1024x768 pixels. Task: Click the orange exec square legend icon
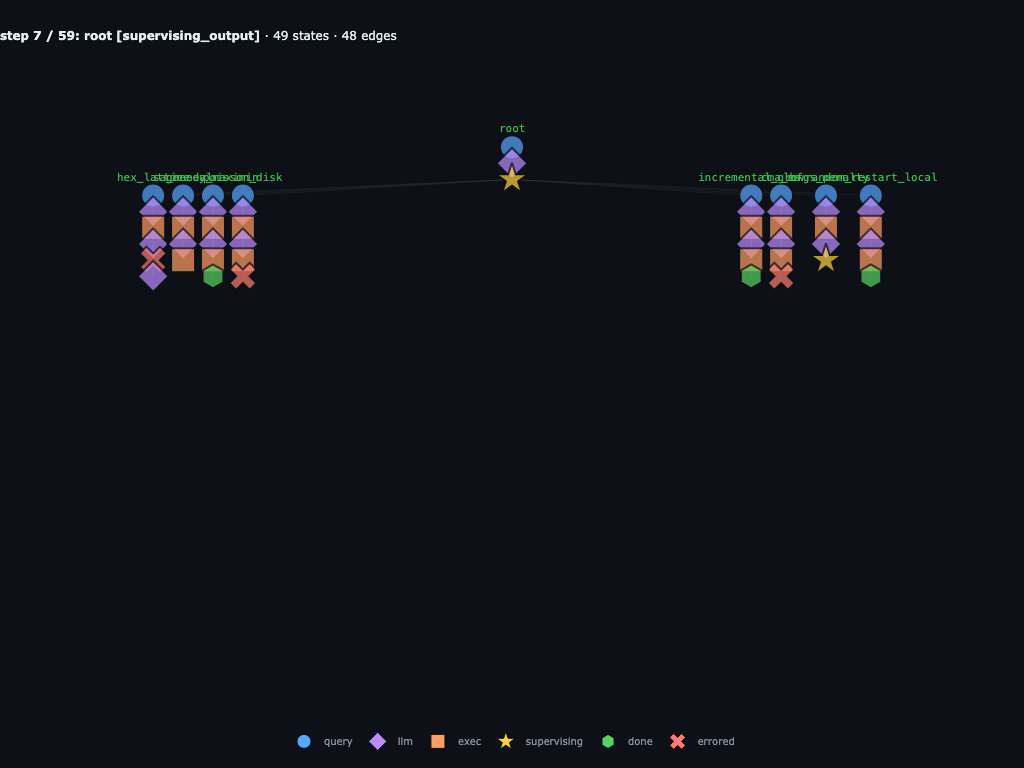click(438, 741)
